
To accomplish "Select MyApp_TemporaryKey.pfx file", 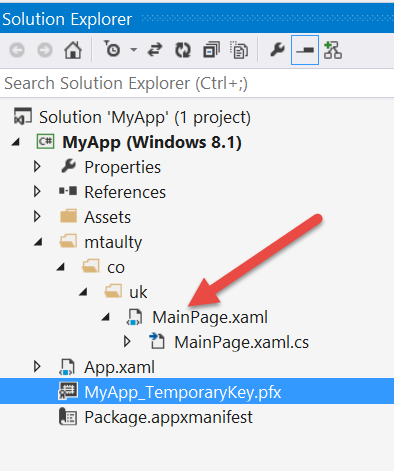I will (183, 392).
